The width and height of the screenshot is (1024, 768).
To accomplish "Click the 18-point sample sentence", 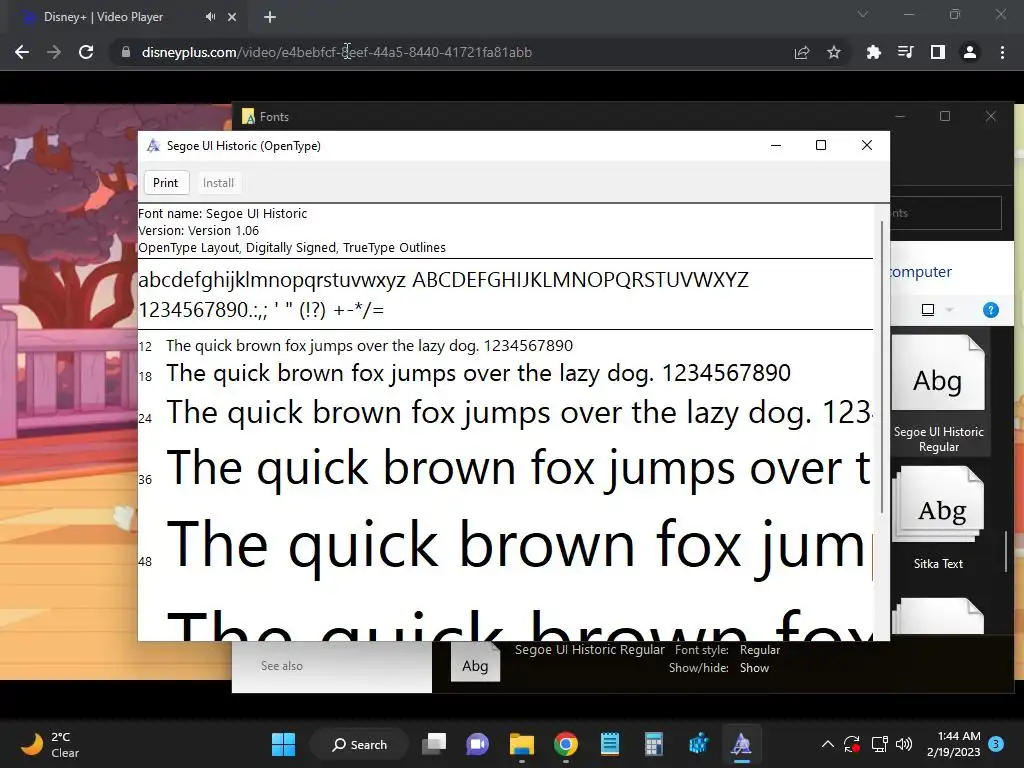I will 478,373.
